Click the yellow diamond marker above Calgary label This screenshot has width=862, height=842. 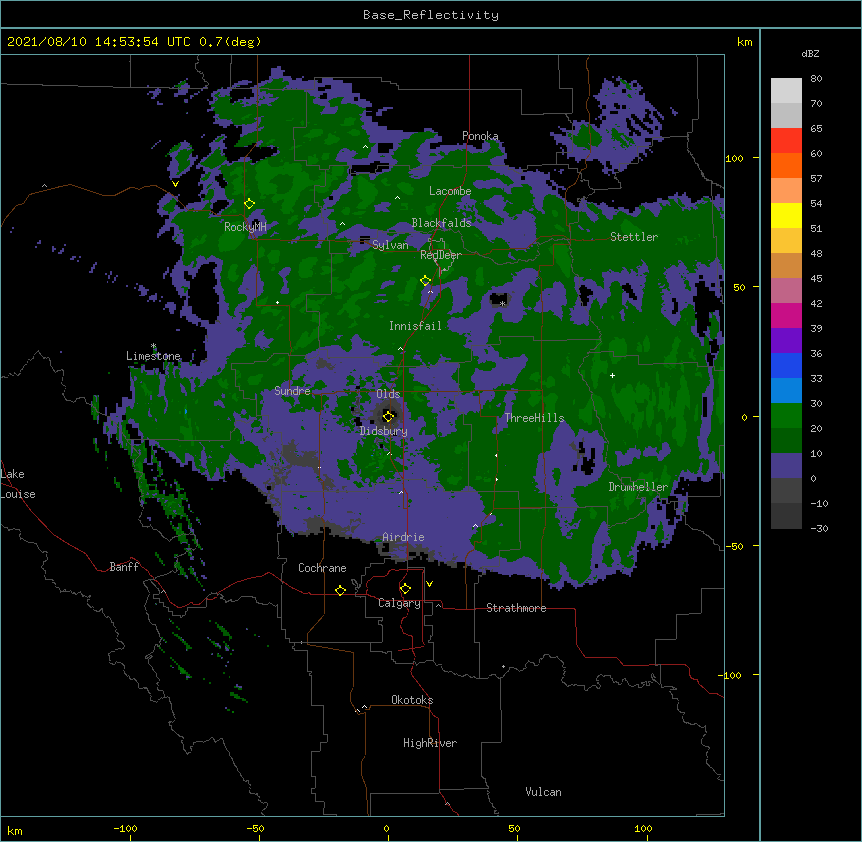[x=405, y=589]
